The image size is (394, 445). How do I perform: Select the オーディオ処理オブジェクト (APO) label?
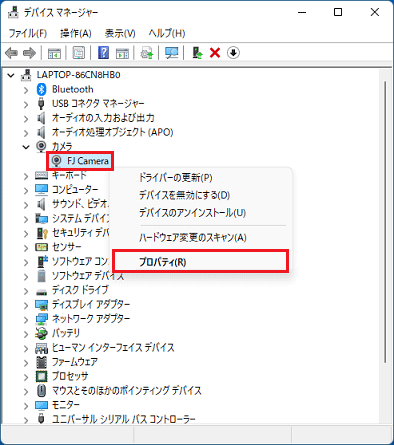coord(112,132)
